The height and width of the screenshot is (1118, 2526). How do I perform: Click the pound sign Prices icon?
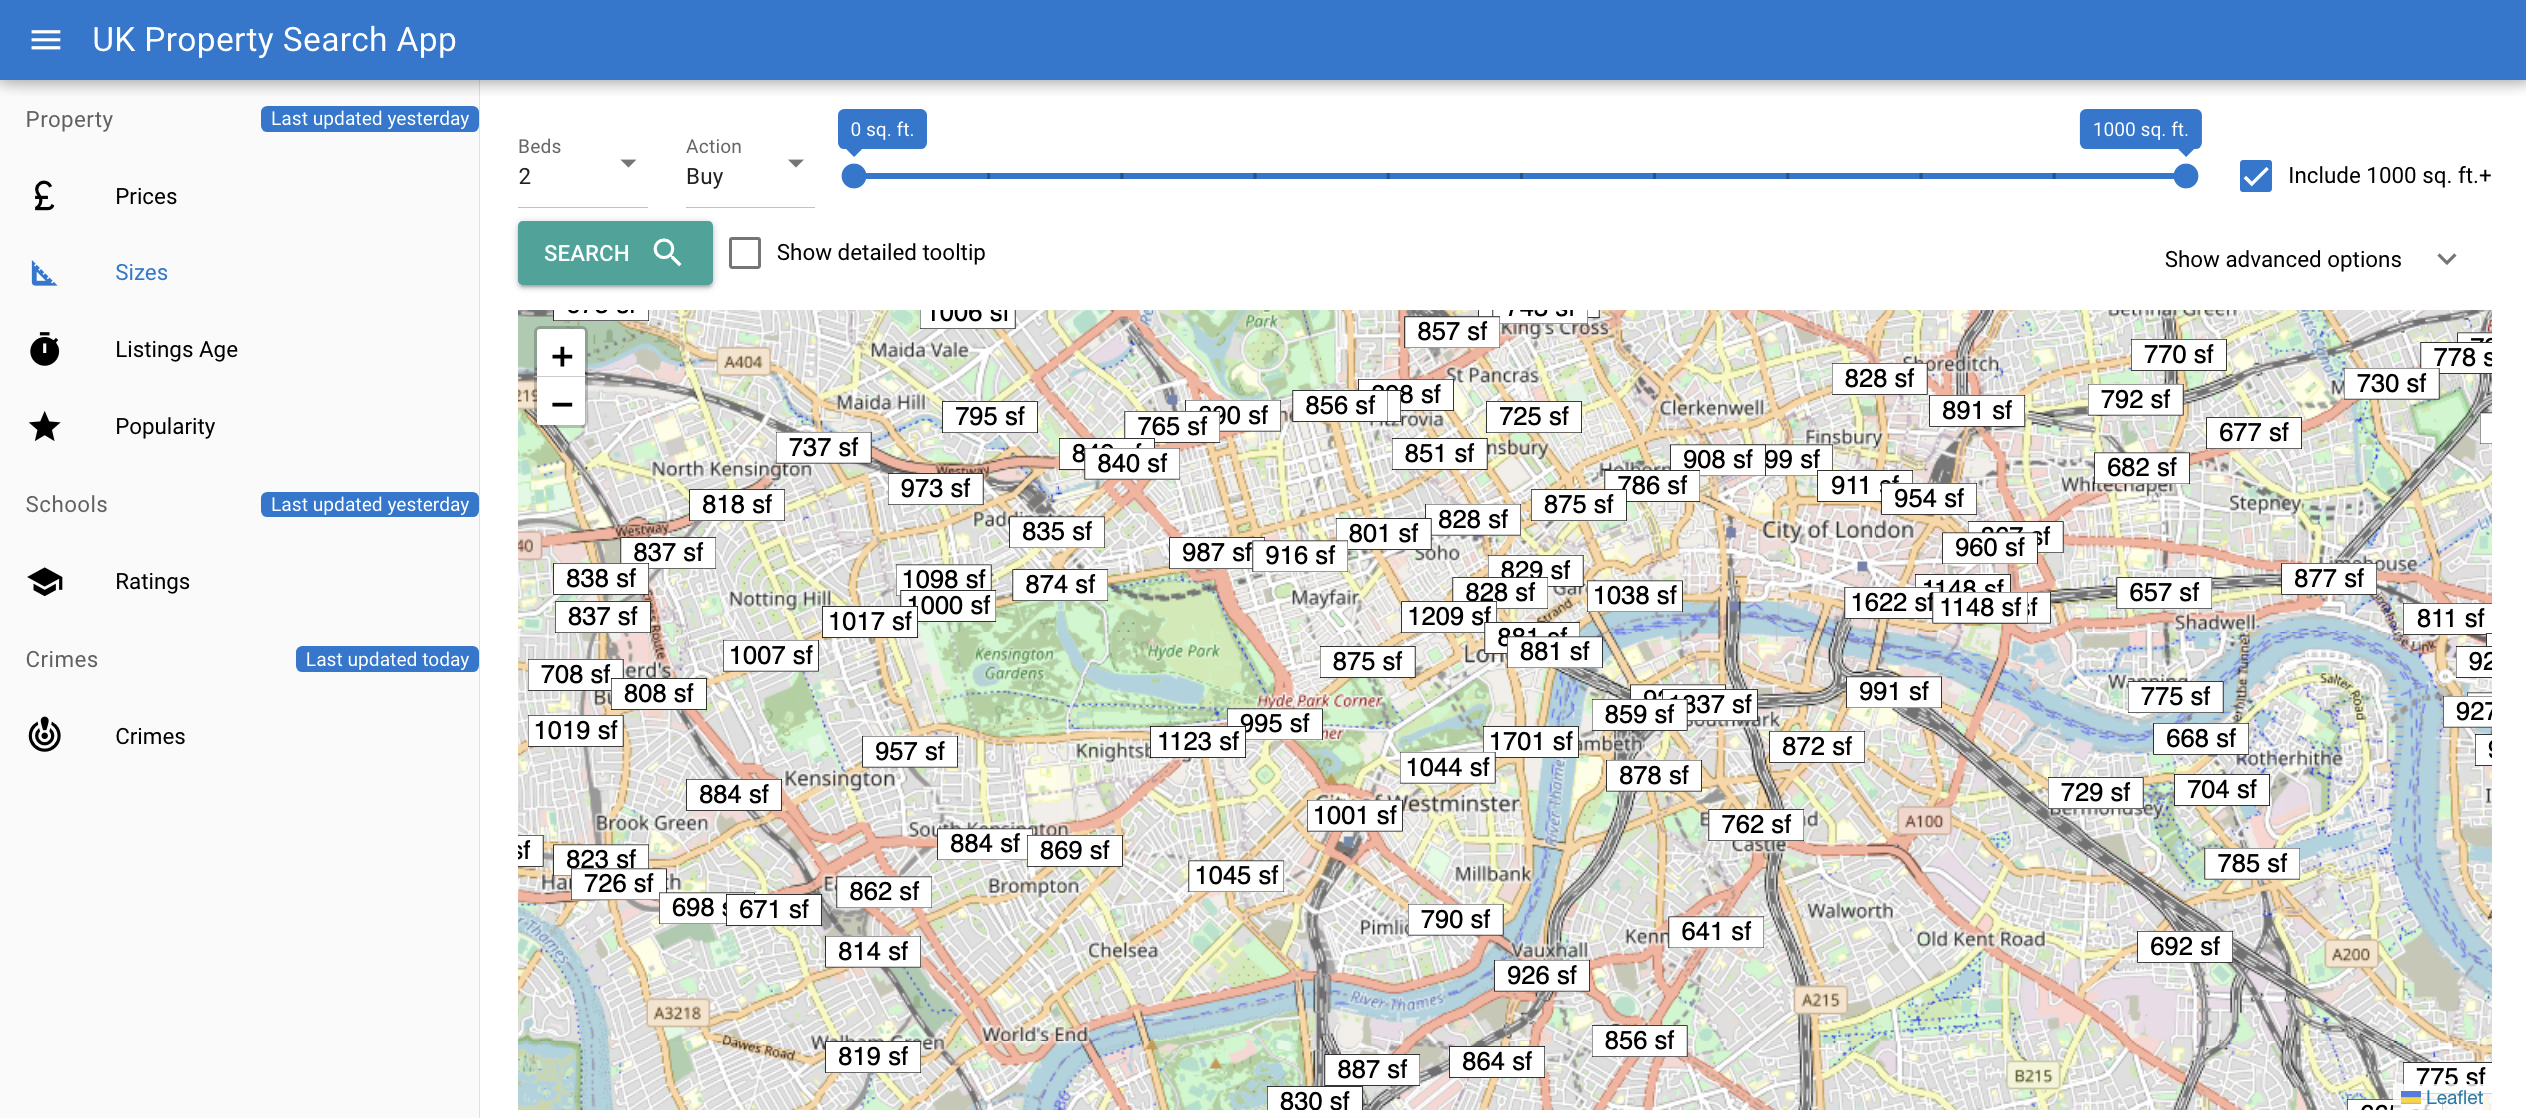point(44,196)
